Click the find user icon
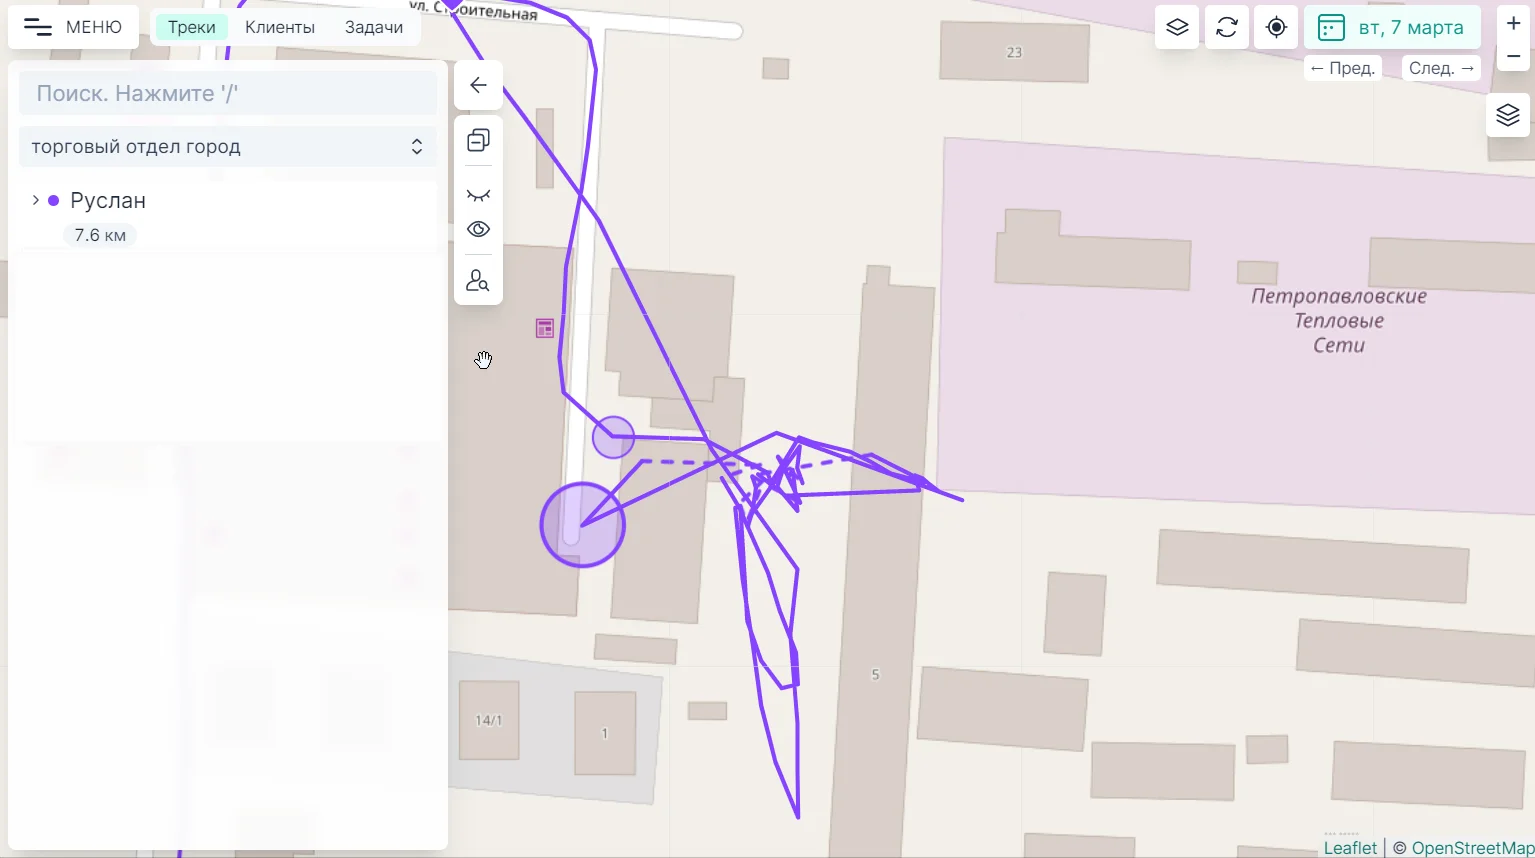 [478, 281]
